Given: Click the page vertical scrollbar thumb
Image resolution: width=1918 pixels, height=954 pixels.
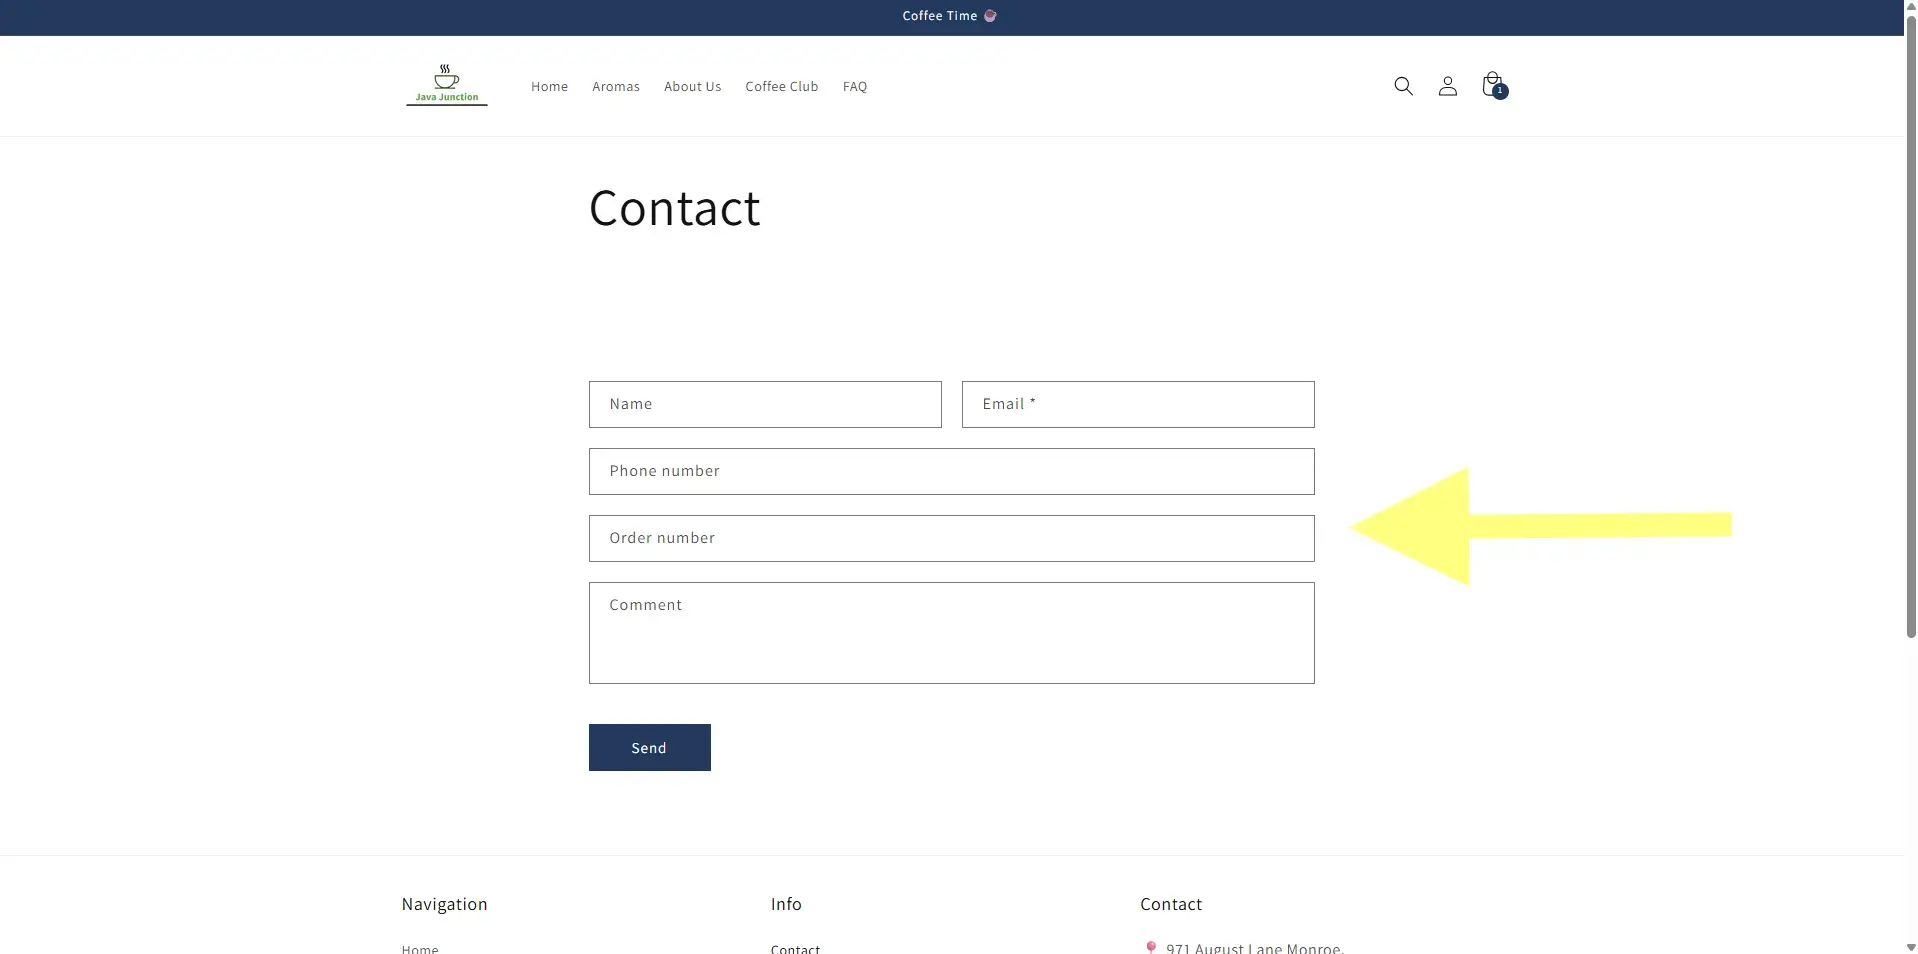Looking at the screenshot, I should point(1911,325).
